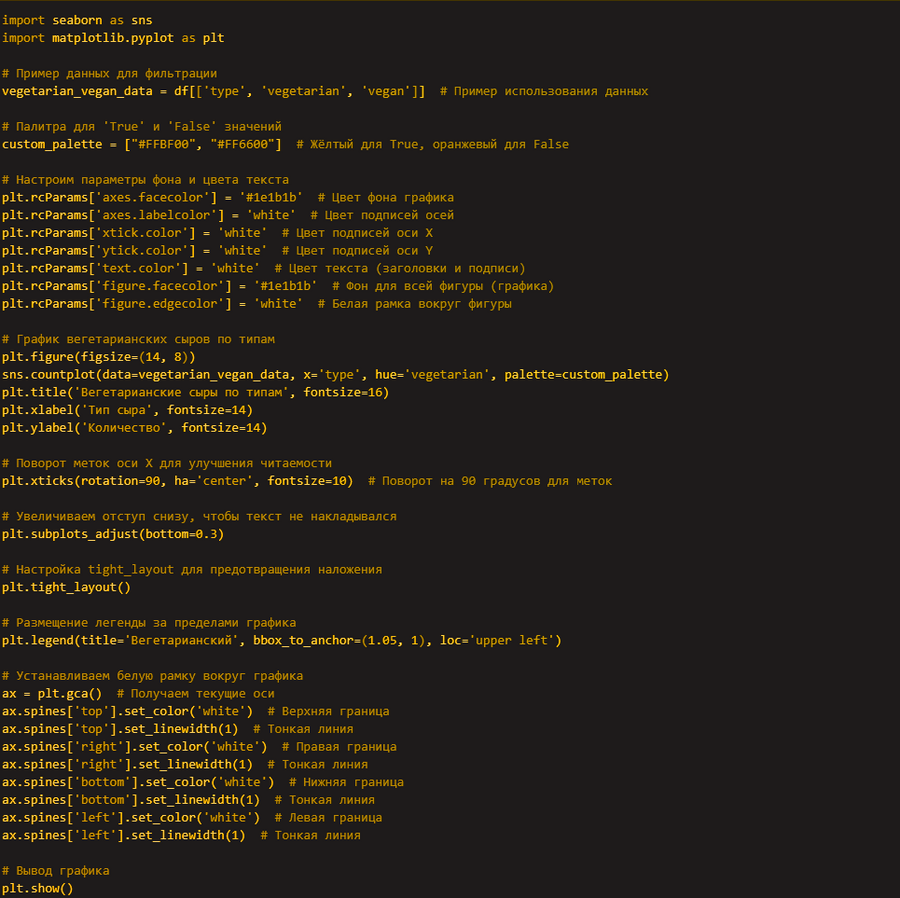Click the 'figure.edgecolor' rcParams line
The width and height of the screenshot is (900, 898).
152,304
